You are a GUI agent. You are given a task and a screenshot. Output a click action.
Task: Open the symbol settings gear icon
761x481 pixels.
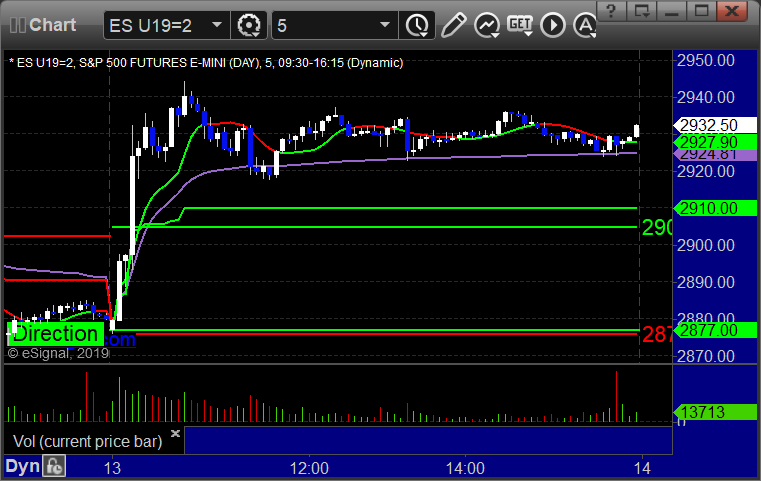pyautogui.click(x=248, y=25)
